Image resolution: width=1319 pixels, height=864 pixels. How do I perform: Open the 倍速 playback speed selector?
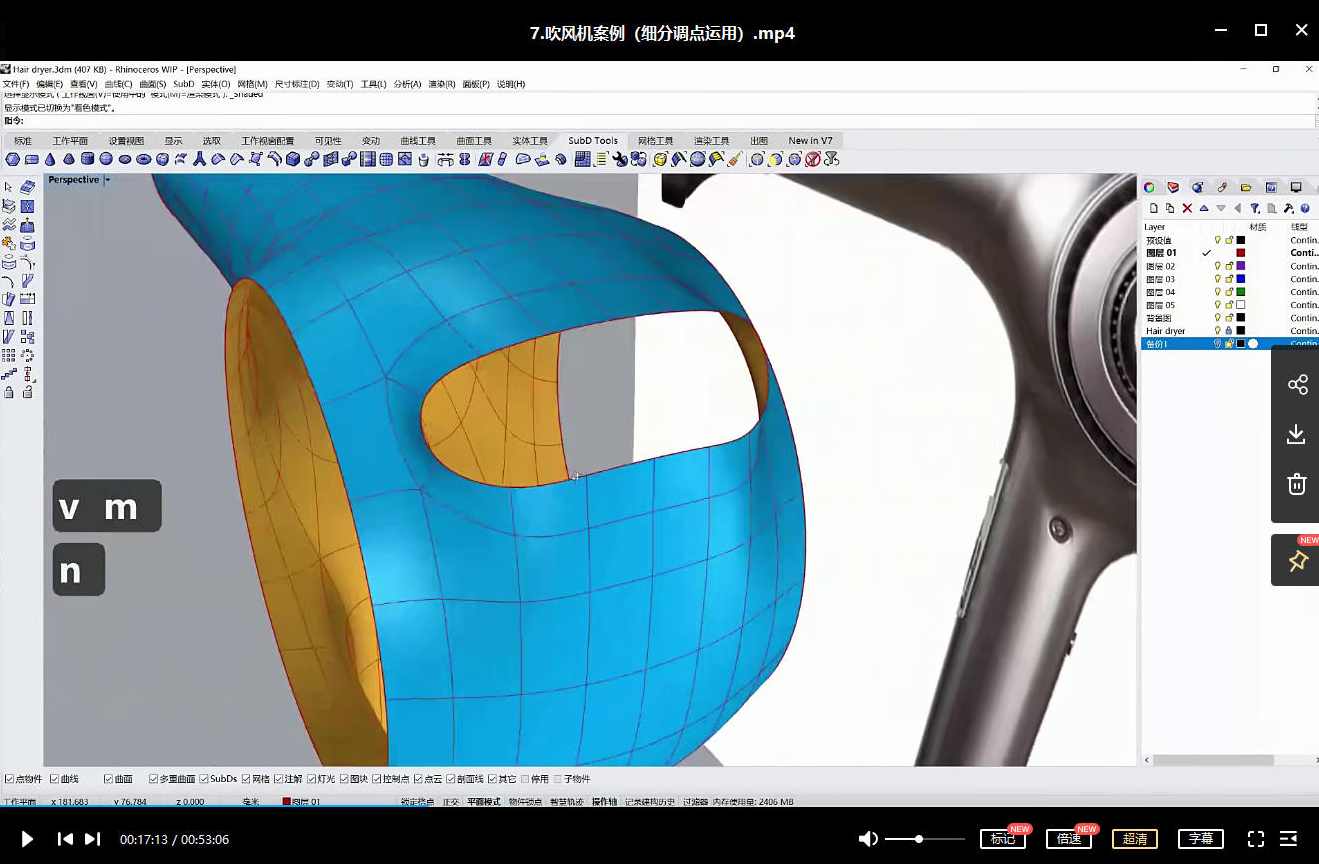pos(1068,839)
